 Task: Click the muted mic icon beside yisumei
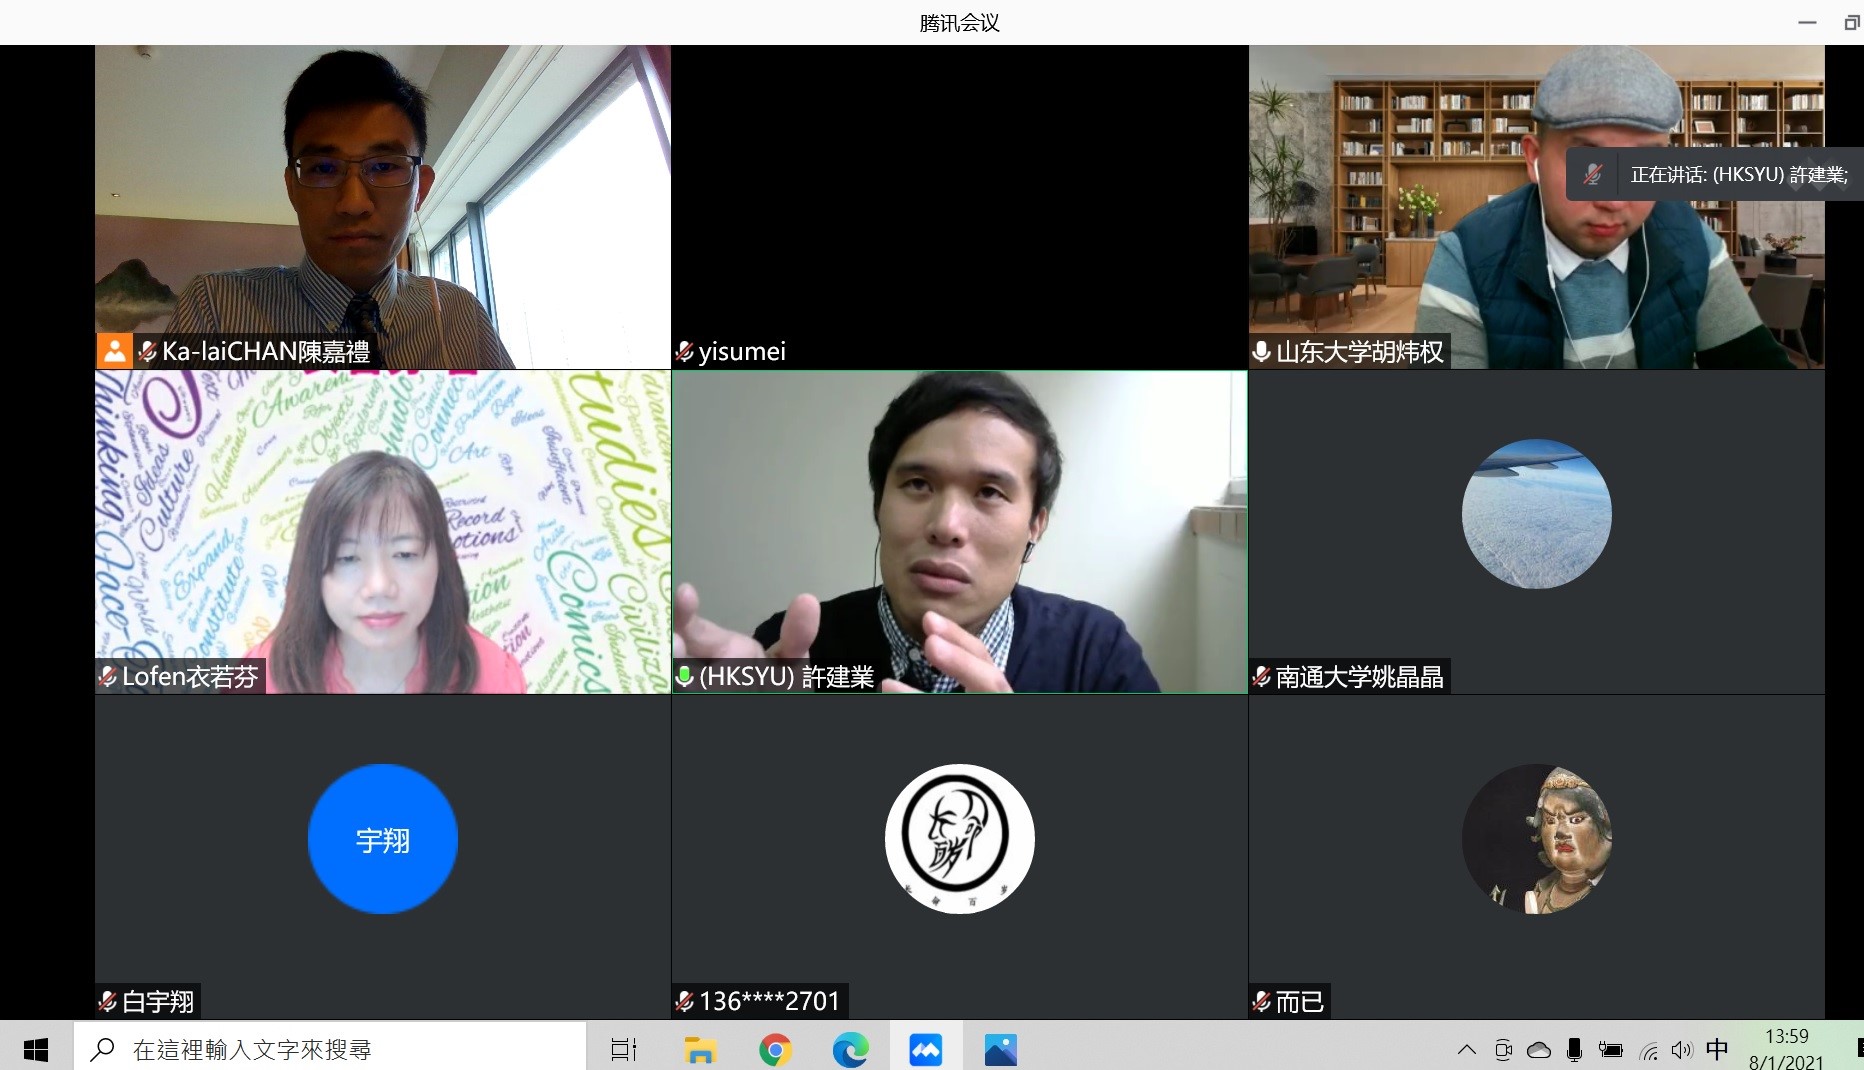coord(685,352)
